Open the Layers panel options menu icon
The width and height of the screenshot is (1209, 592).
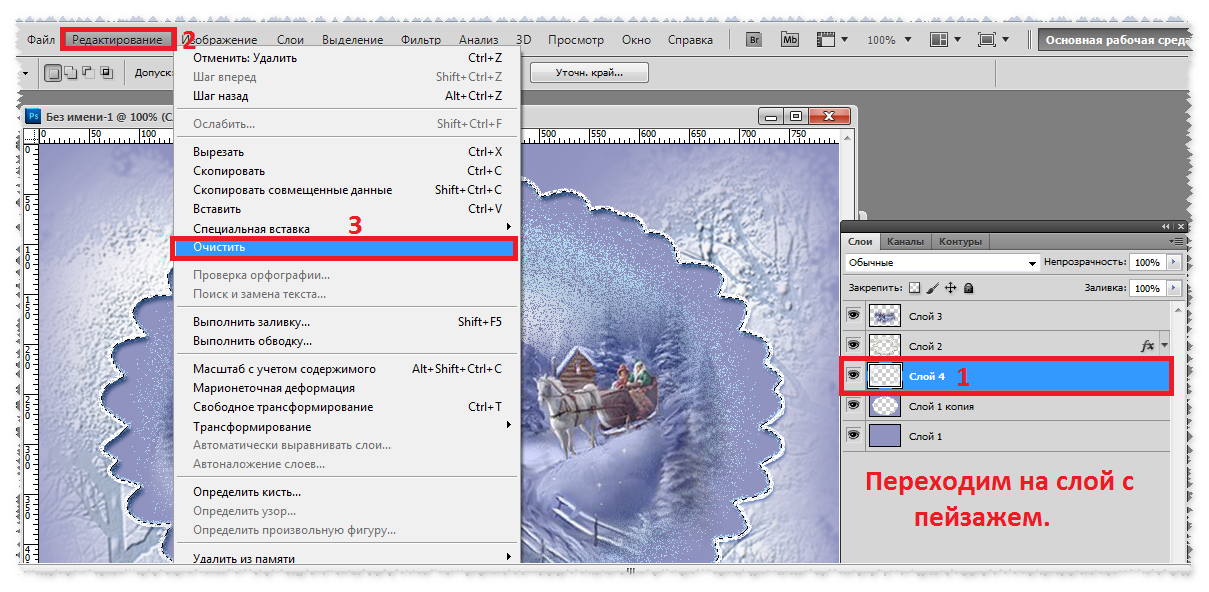[1177, 241]
